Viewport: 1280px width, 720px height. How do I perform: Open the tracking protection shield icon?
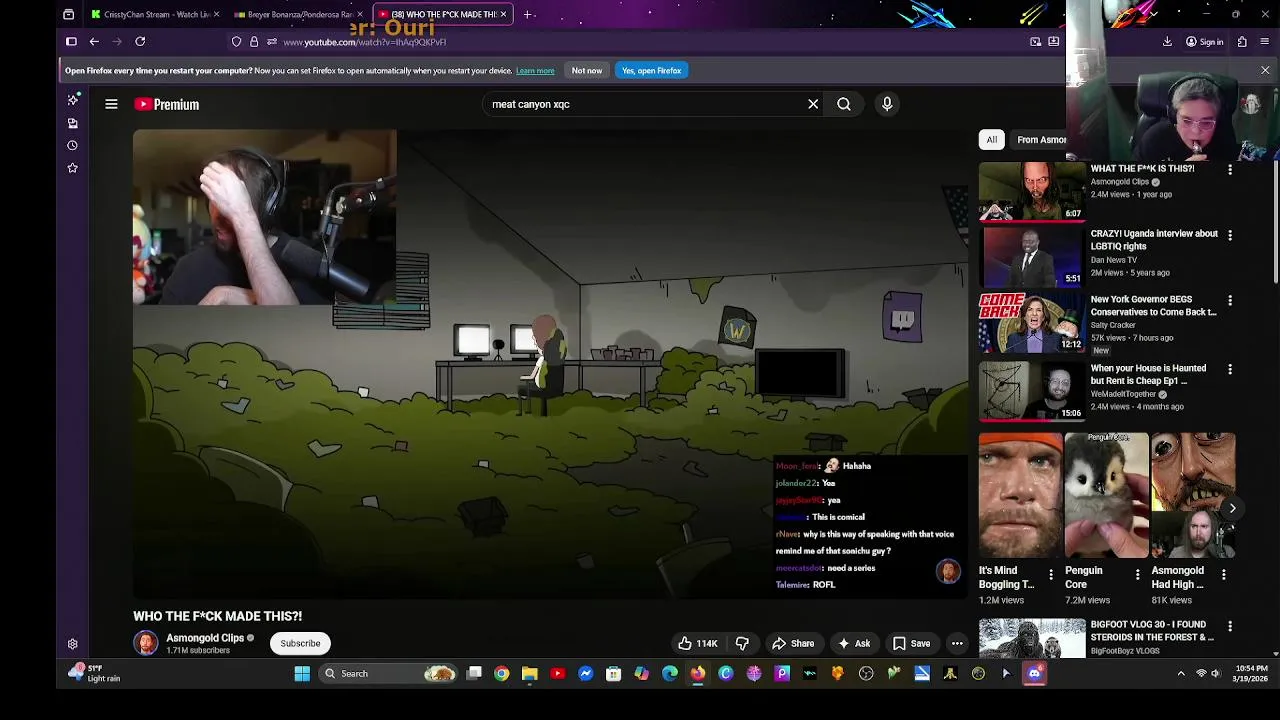pyautogui.click(x=237, y=42)
